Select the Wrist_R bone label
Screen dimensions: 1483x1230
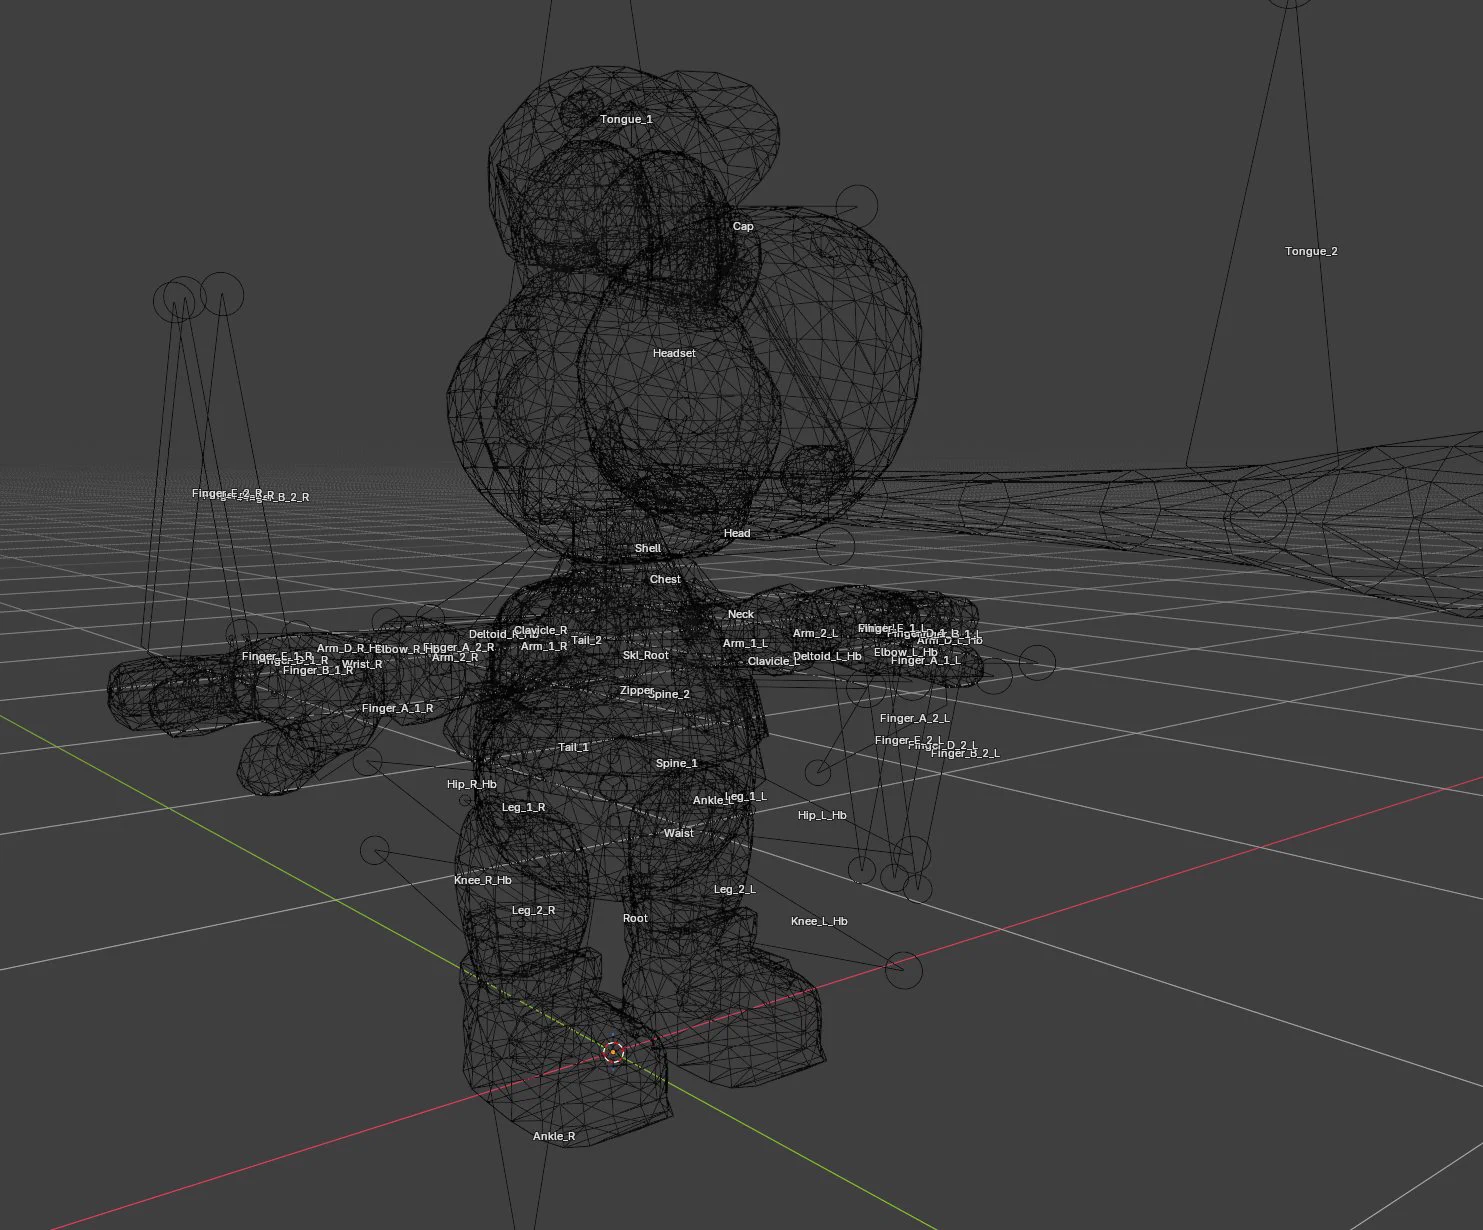[362, 664]
